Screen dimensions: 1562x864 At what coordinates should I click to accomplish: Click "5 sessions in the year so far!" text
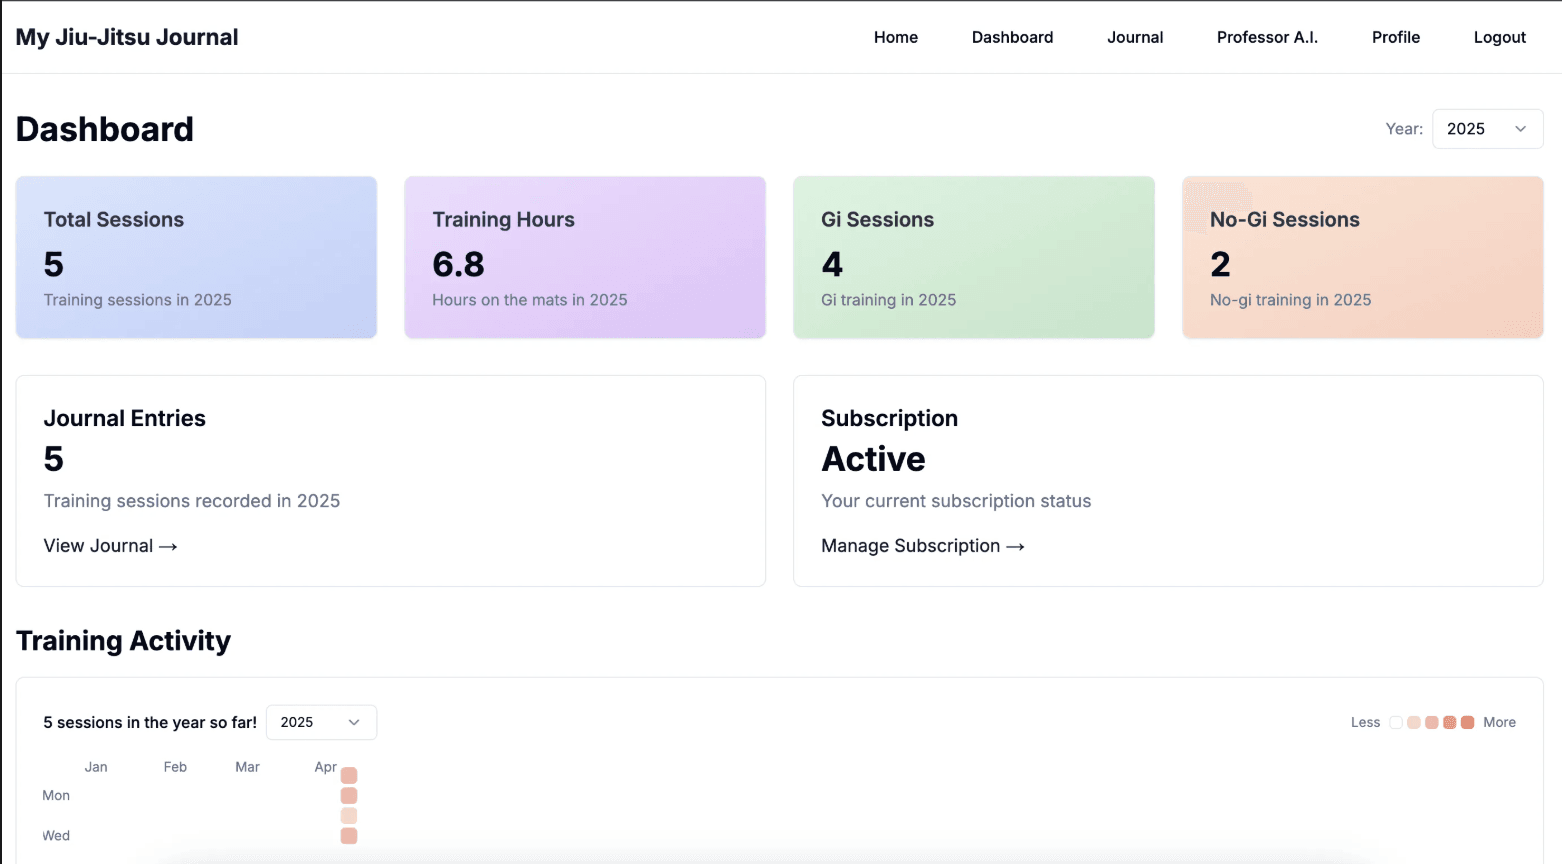pyautogui.click(x=150, y=722)
